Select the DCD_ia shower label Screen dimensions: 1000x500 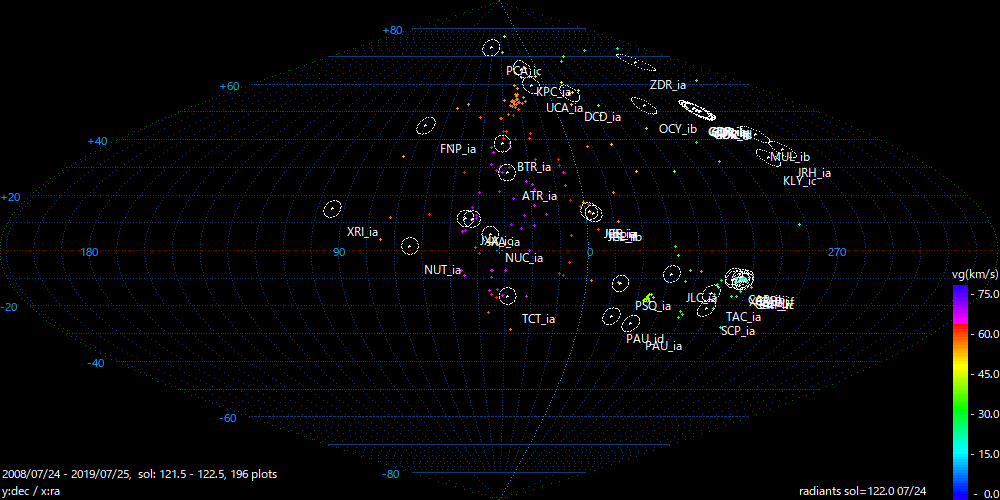tap(602, 117)
